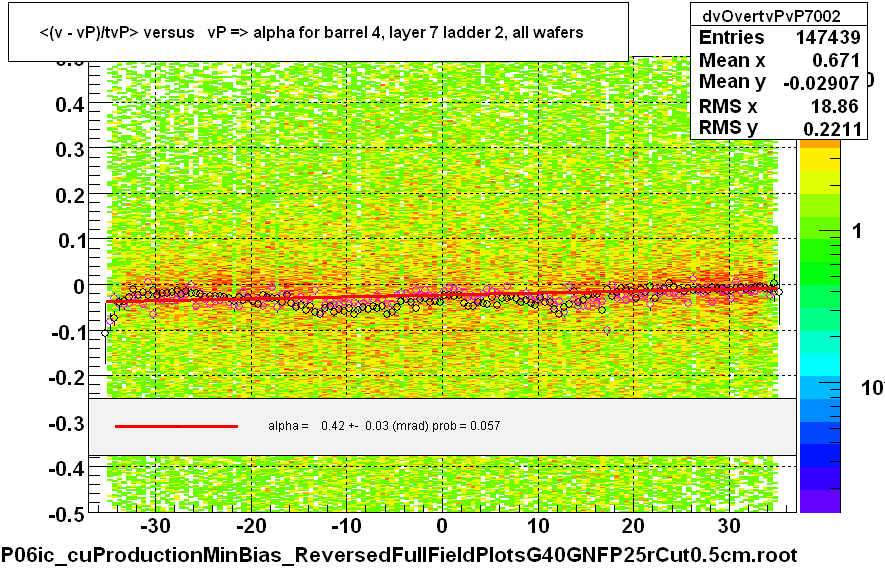Image resolution: width=885 pixels, height=569 pixels.
Task: Click the x-axis label 0
Action: tap(442, 526)
